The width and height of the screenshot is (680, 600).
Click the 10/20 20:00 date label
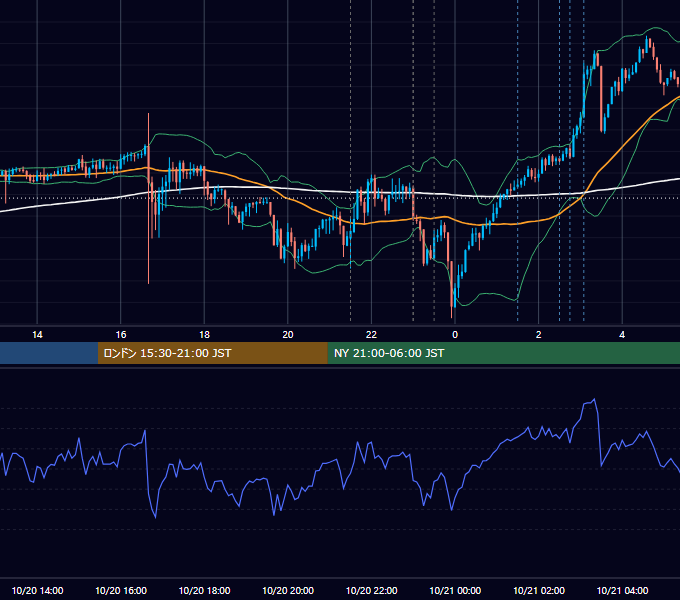click(288, 590)
